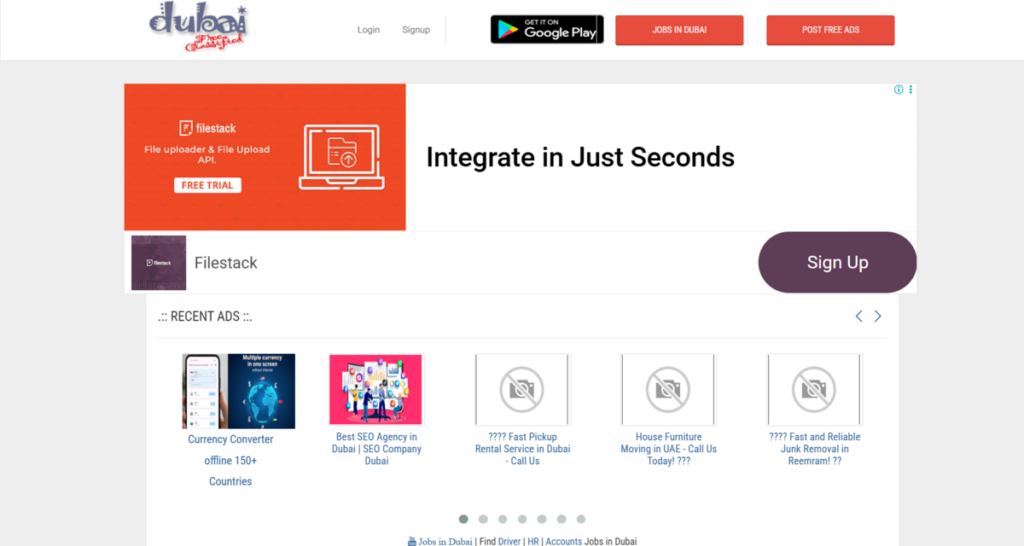
Task: Open the ad options three-dot menu
Action: coord(910,89)
